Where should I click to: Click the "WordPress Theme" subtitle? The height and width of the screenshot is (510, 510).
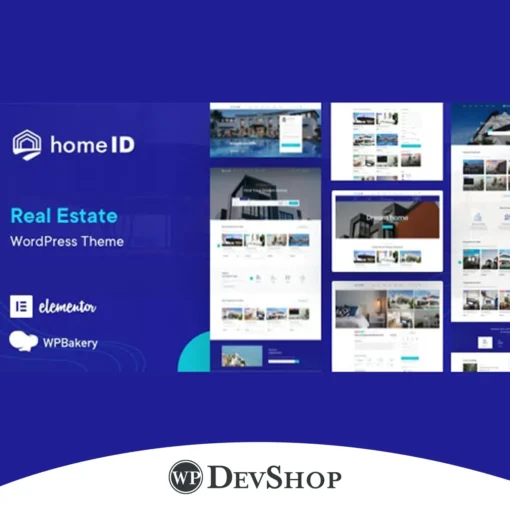click(x=67, y=241)
